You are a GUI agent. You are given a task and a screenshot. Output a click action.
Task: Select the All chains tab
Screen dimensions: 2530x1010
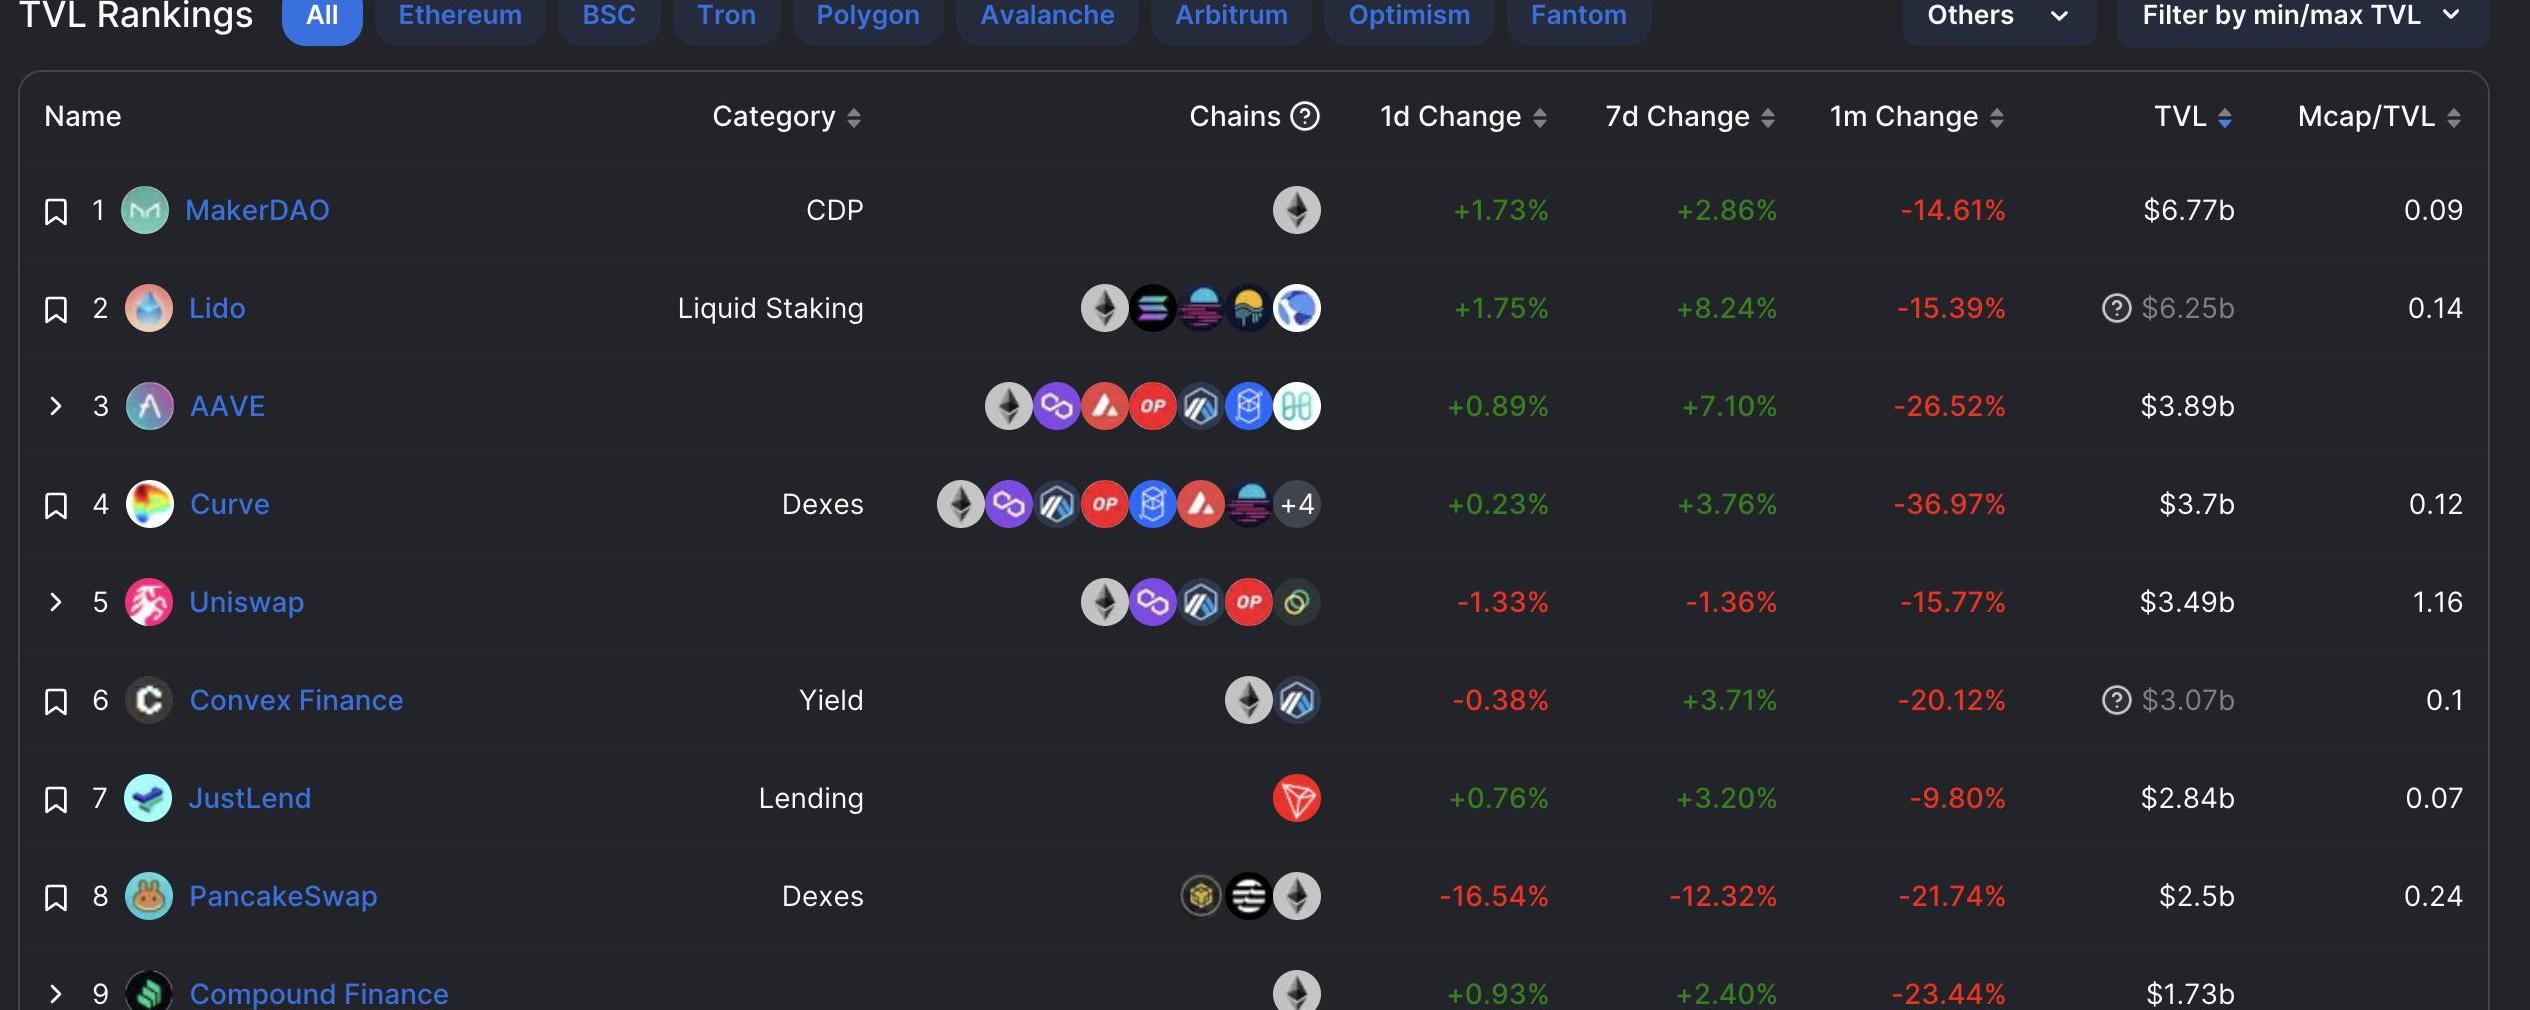point(322,16)
